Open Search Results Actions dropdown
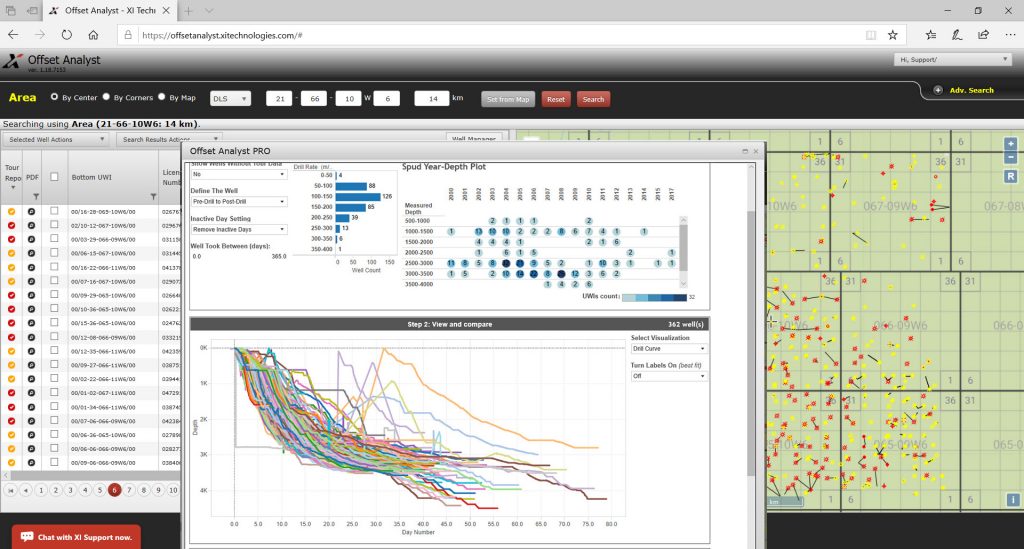 coord(169,140)
